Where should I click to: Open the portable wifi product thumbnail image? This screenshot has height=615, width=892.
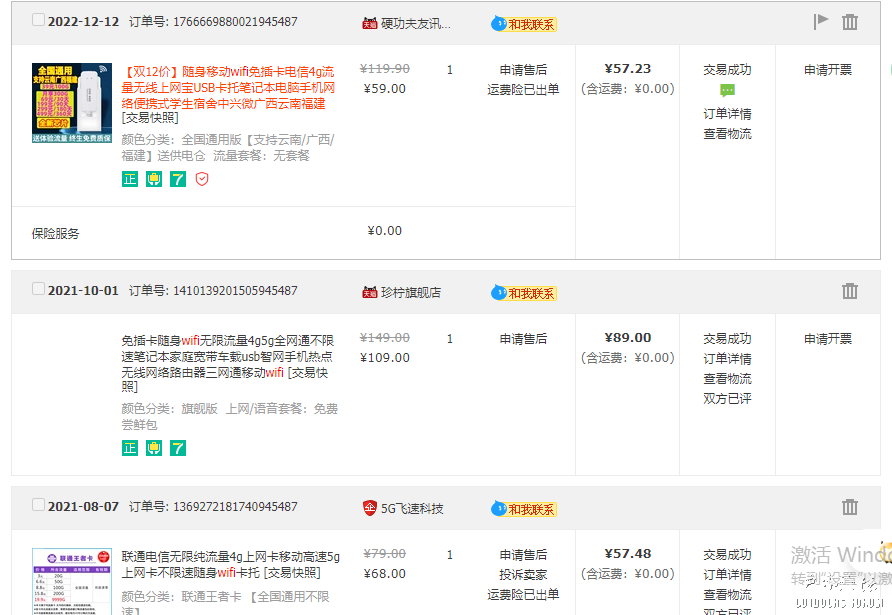click(x=72, y=103)
